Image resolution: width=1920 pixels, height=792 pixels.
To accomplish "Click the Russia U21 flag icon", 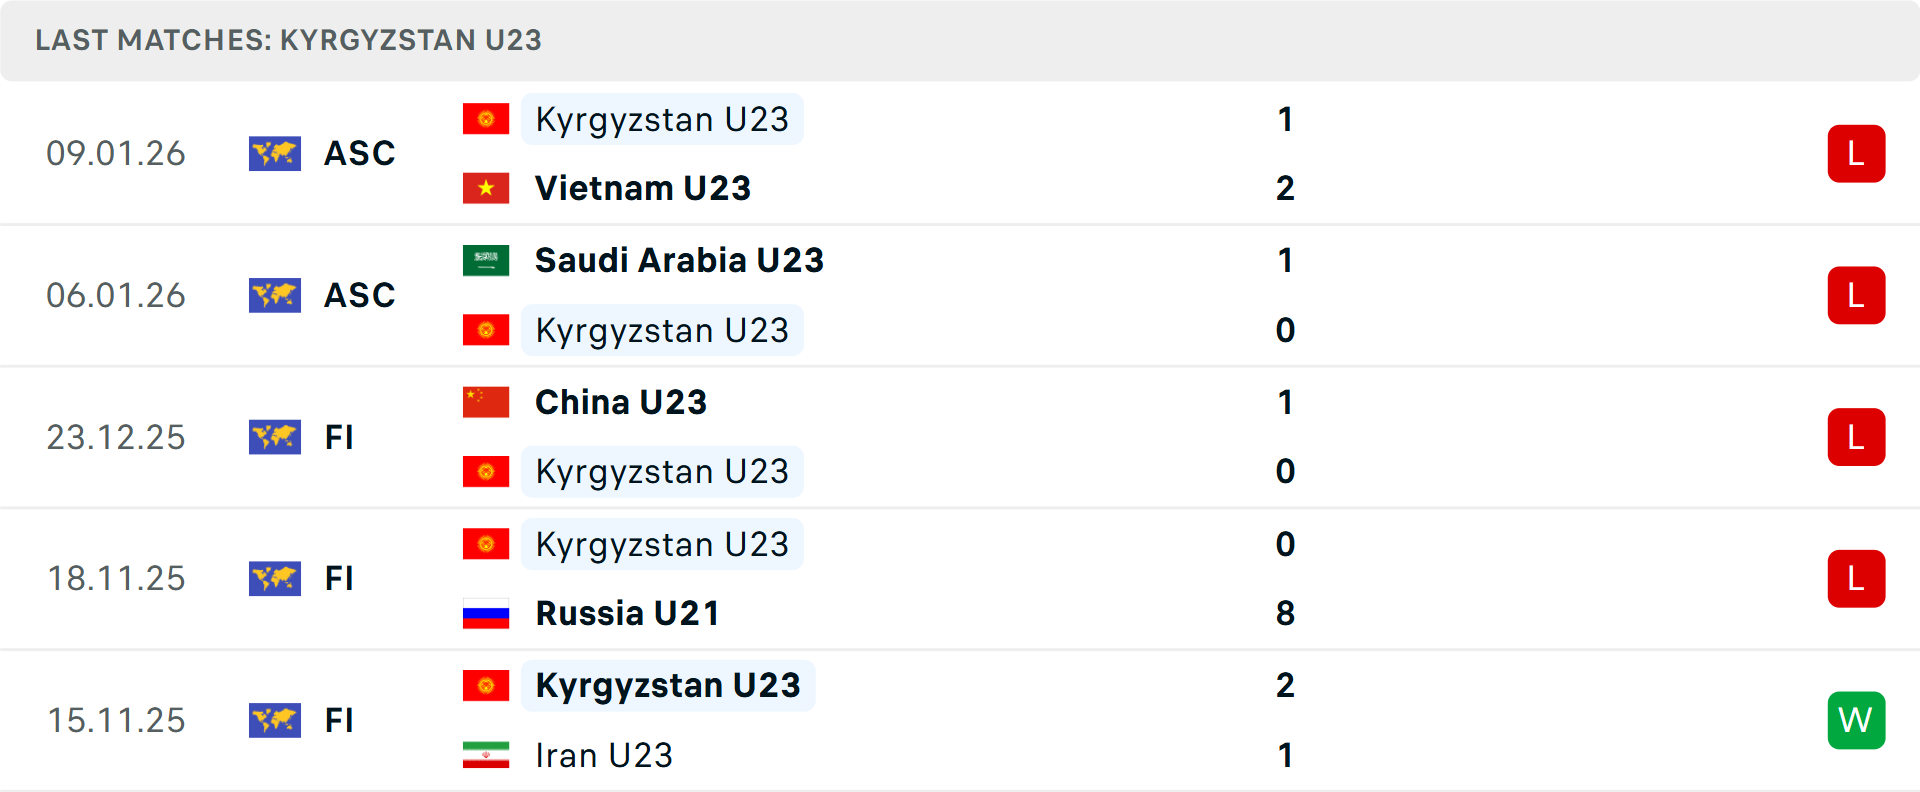I will (x=486, y=613).
